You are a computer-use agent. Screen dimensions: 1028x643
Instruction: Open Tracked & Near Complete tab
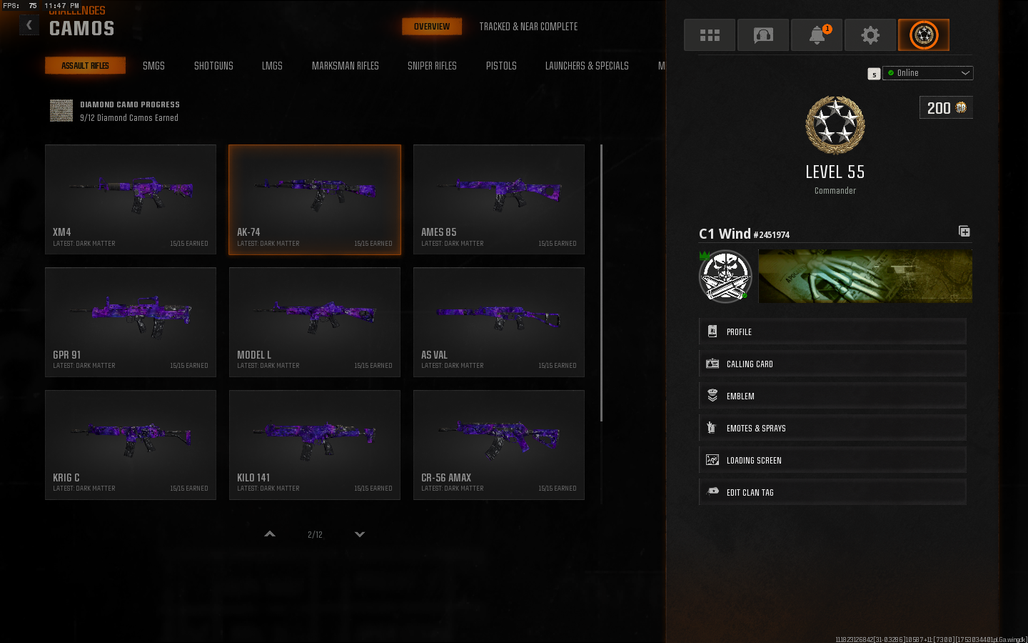point(528,26)
